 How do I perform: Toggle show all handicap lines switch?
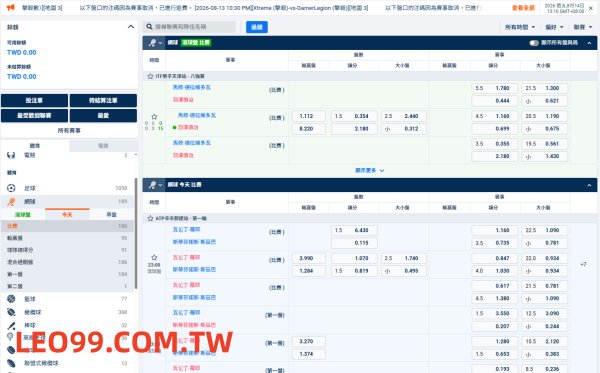pyautogui.click(x=534, y=43)
